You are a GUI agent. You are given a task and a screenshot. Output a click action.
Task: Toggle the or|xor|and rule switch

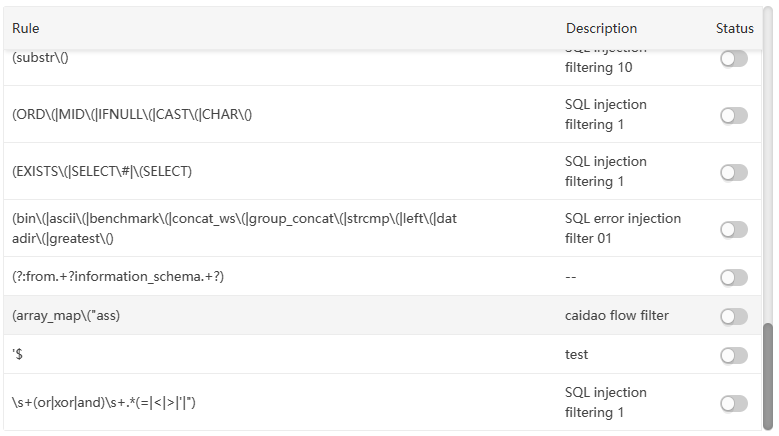click(733, 403)
